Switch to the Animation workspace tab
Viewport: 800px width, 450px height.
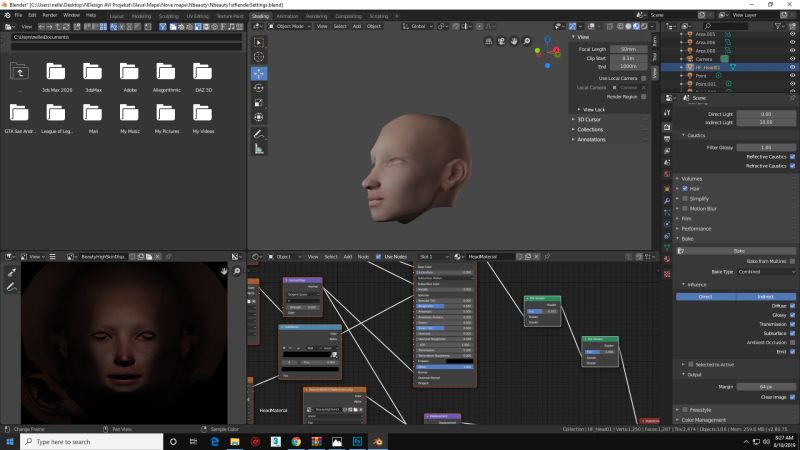pos(287,16)
